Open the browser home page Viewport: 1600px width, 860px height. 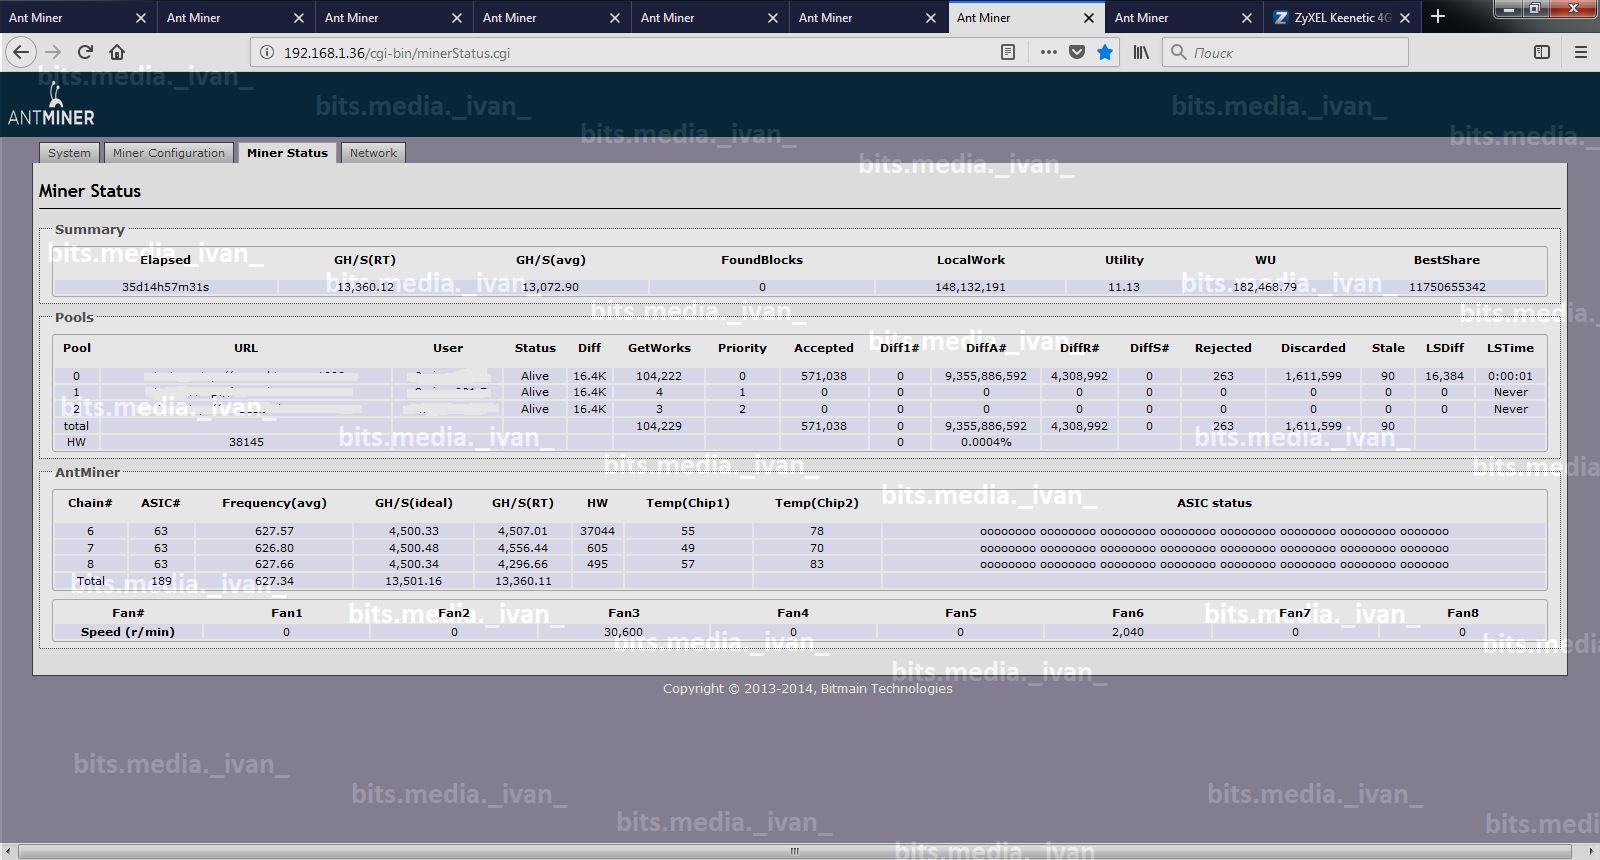[x=117, y=52]
